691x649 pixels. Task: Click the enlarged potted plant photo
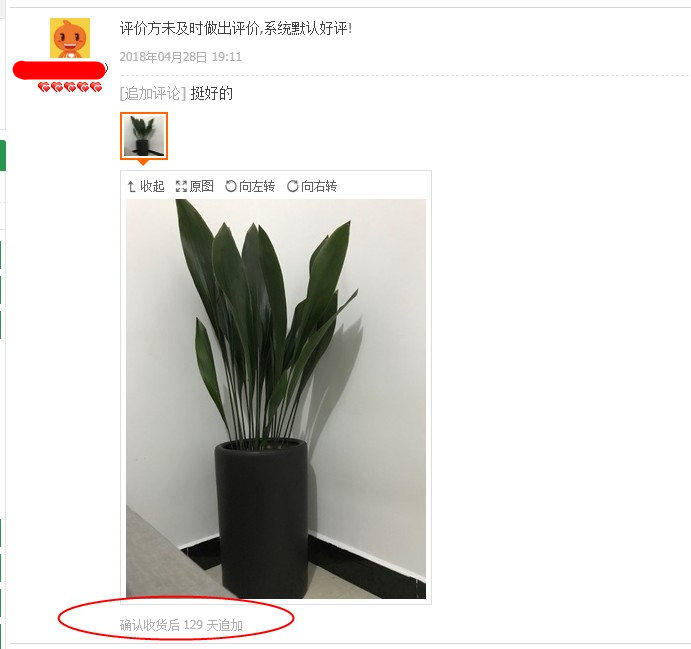pyautogui.click(x=276, y=399)
